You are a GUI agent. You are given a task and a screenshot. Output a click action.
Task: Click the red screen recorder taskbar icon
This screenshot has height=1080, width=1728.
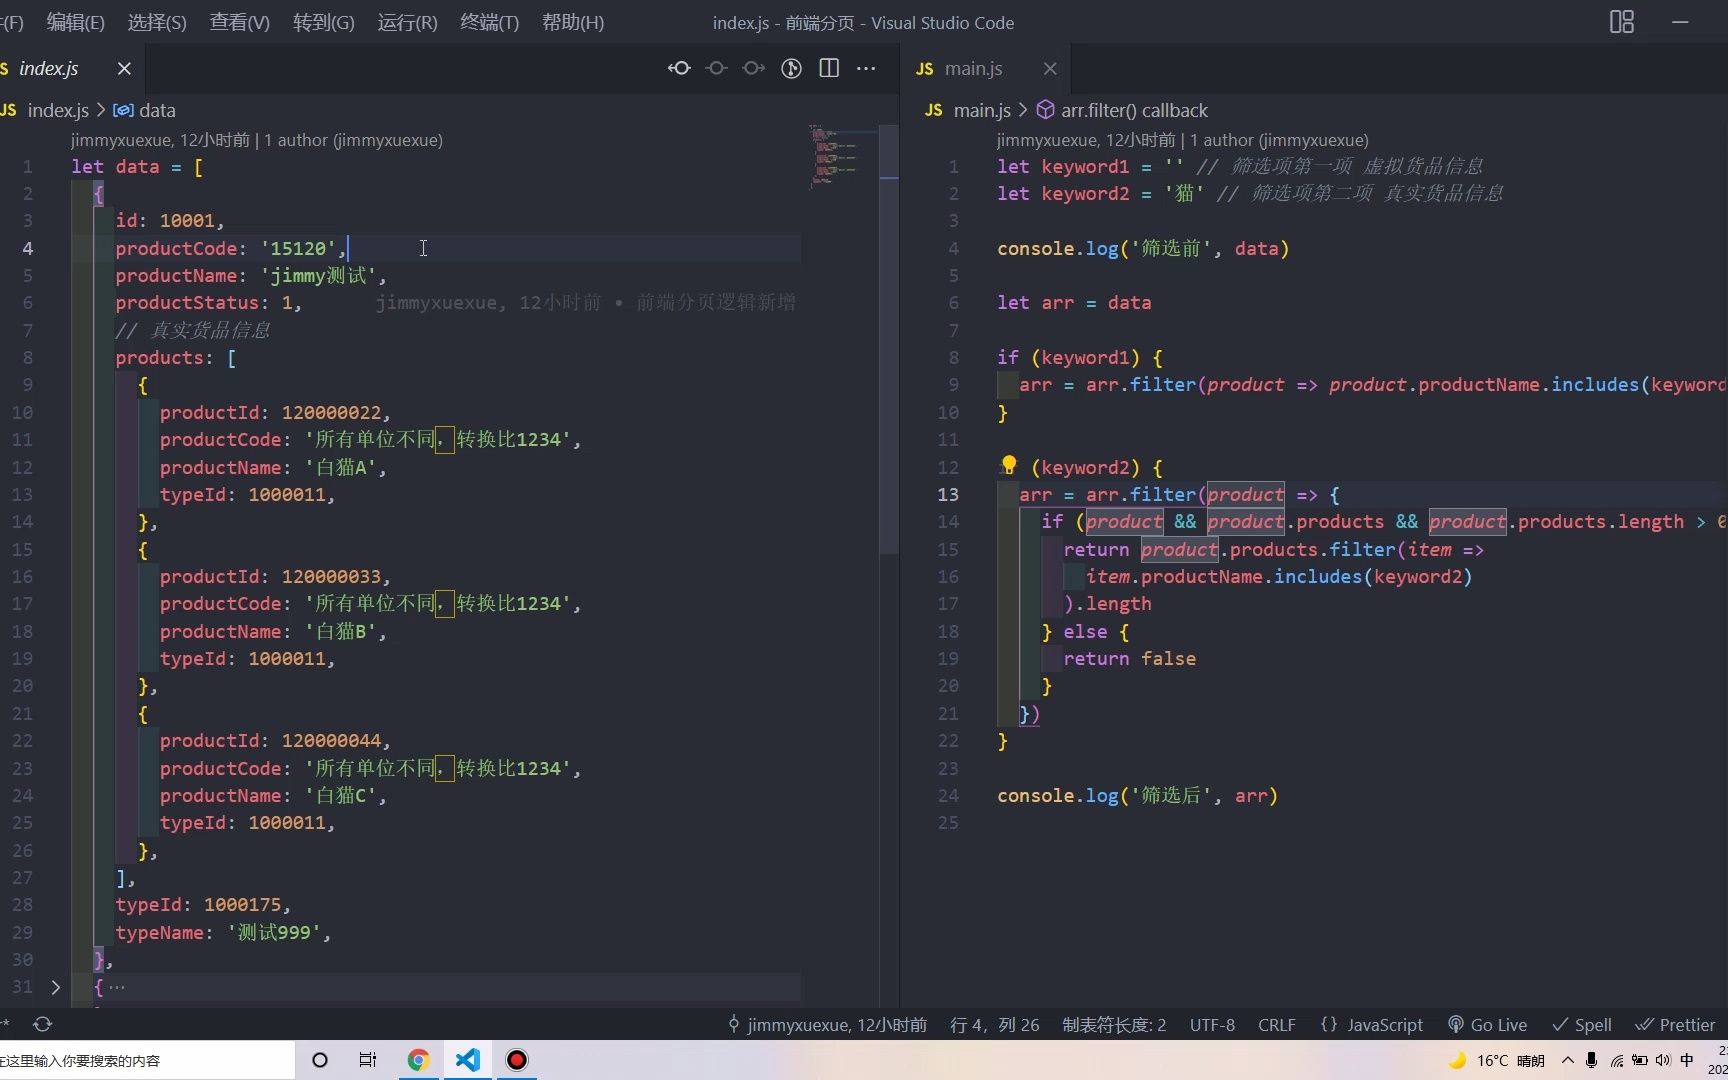tap(516, 1060)
